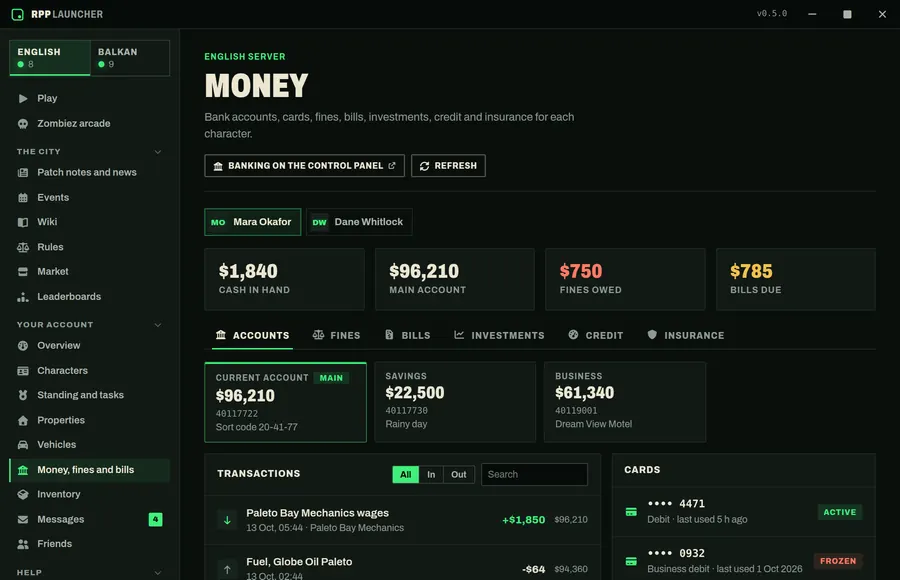Click account number 40119001
This screenshot has width=900, height=580.
tap(576, 411)
